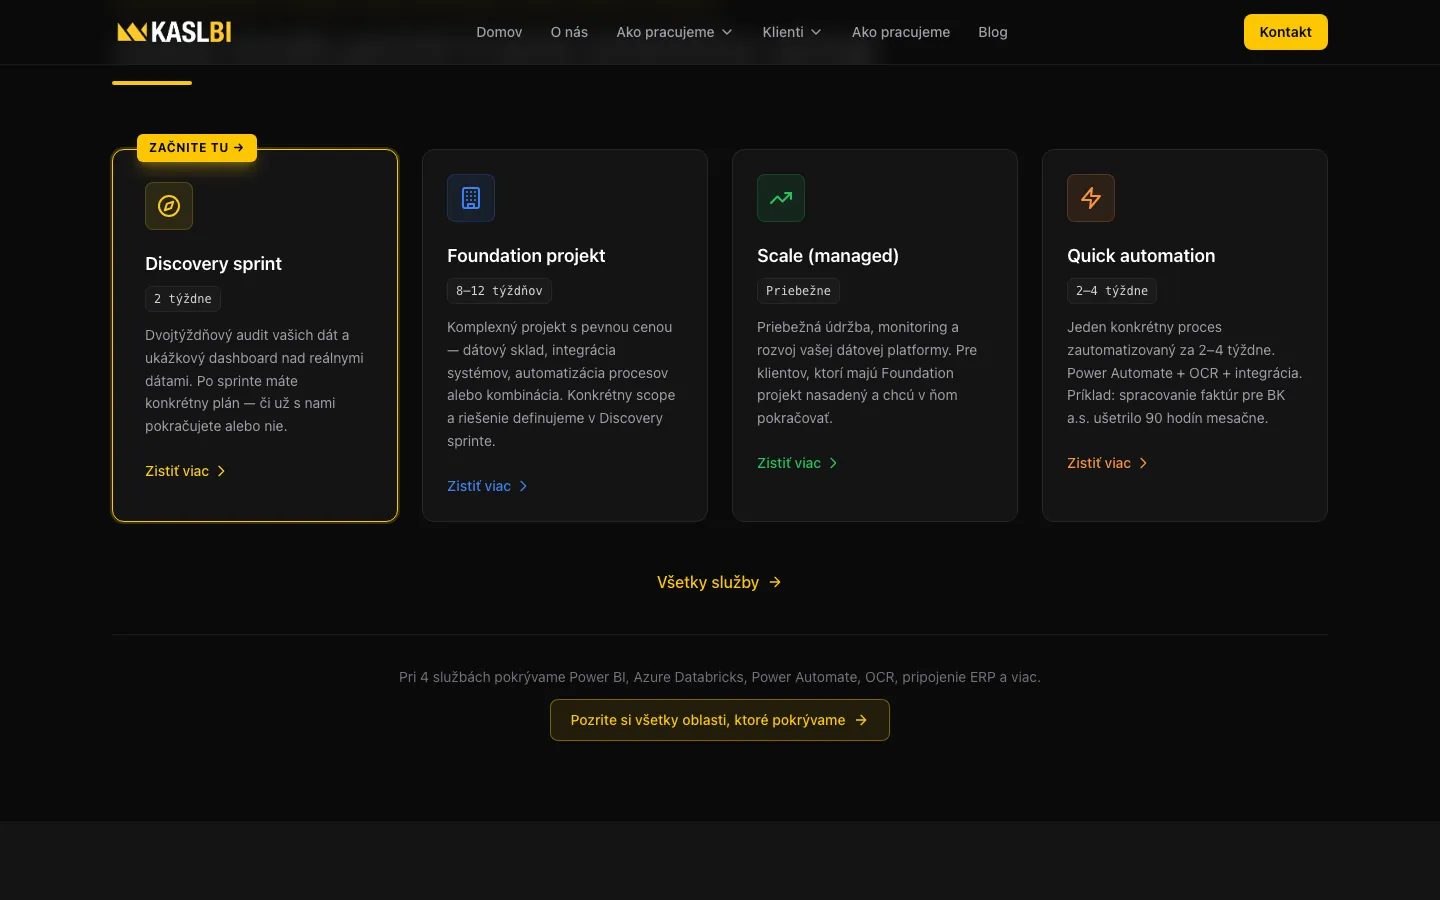1440x900 pixels.
Task: Open Zistiť viac under Discovery sprint
Action: [x=186, y=471]
